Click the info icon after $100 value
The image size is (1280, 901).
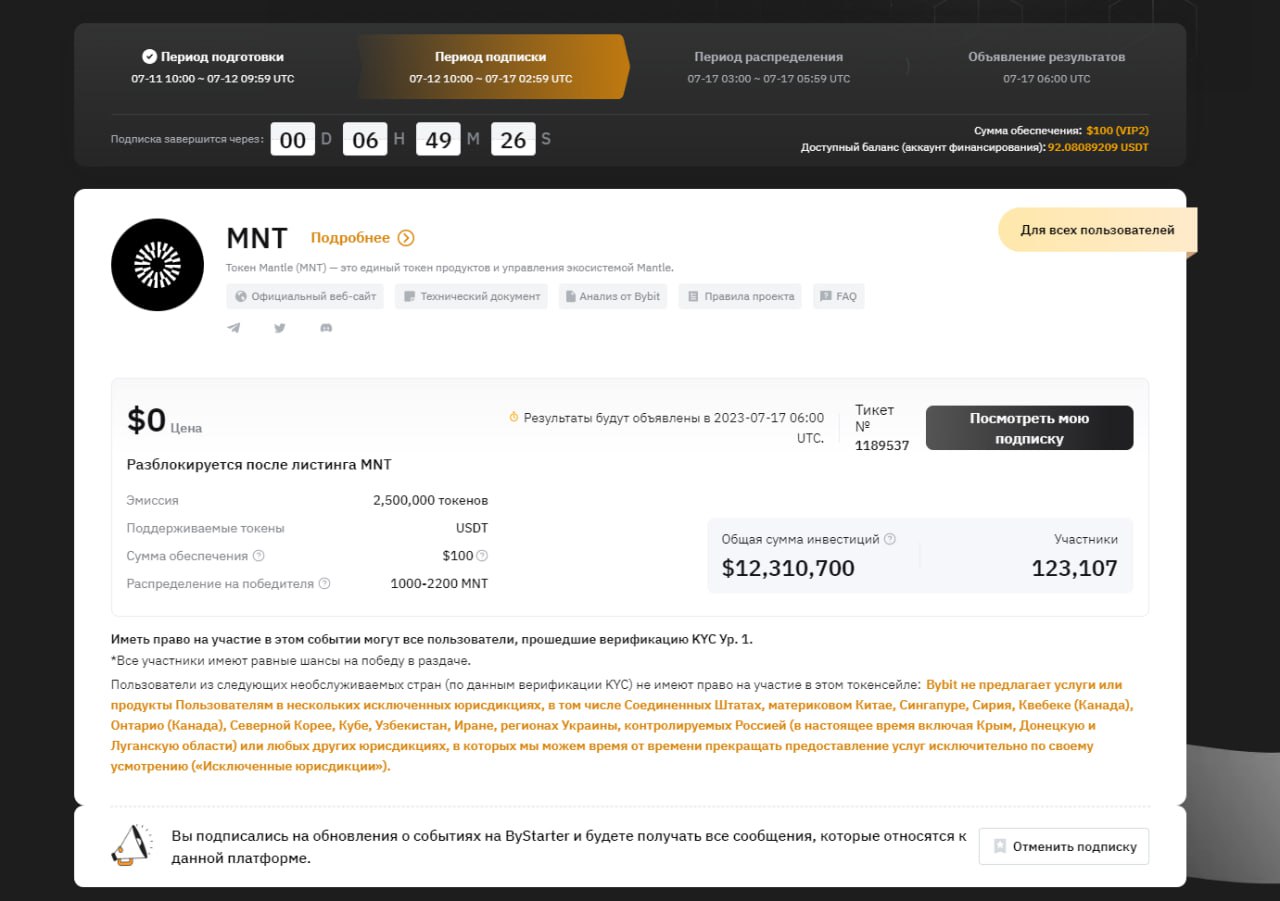482,556
